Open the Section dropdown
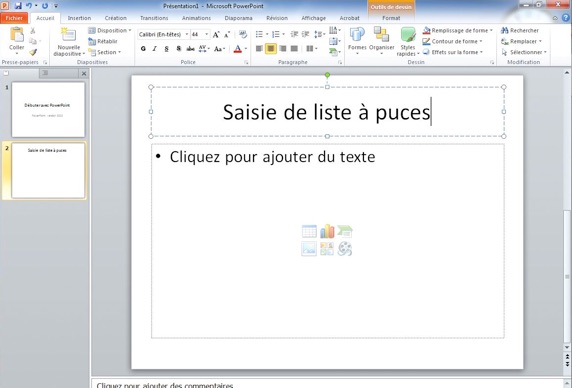The width and height of the screenshot is (572, 388). [x=105, y=52]
